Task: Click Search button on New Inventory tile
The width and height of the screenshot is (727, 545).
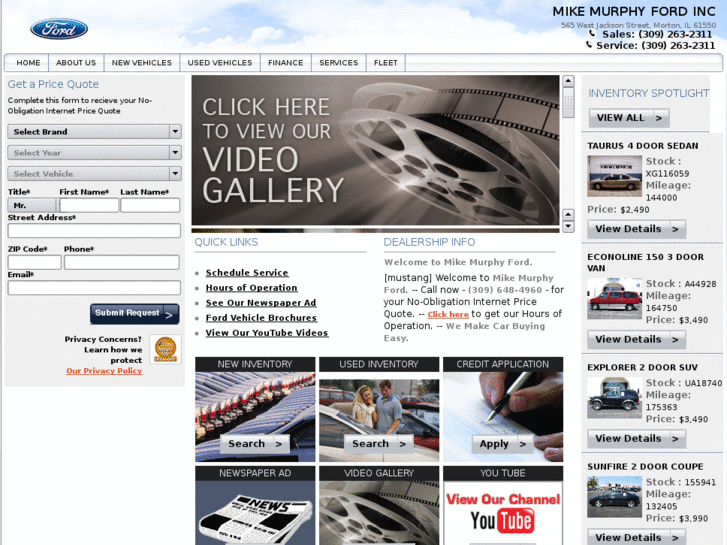Action: (255, 444)
